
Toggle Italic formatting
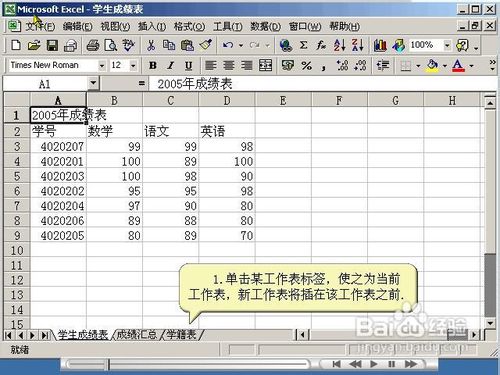click(x=171, y=65)
